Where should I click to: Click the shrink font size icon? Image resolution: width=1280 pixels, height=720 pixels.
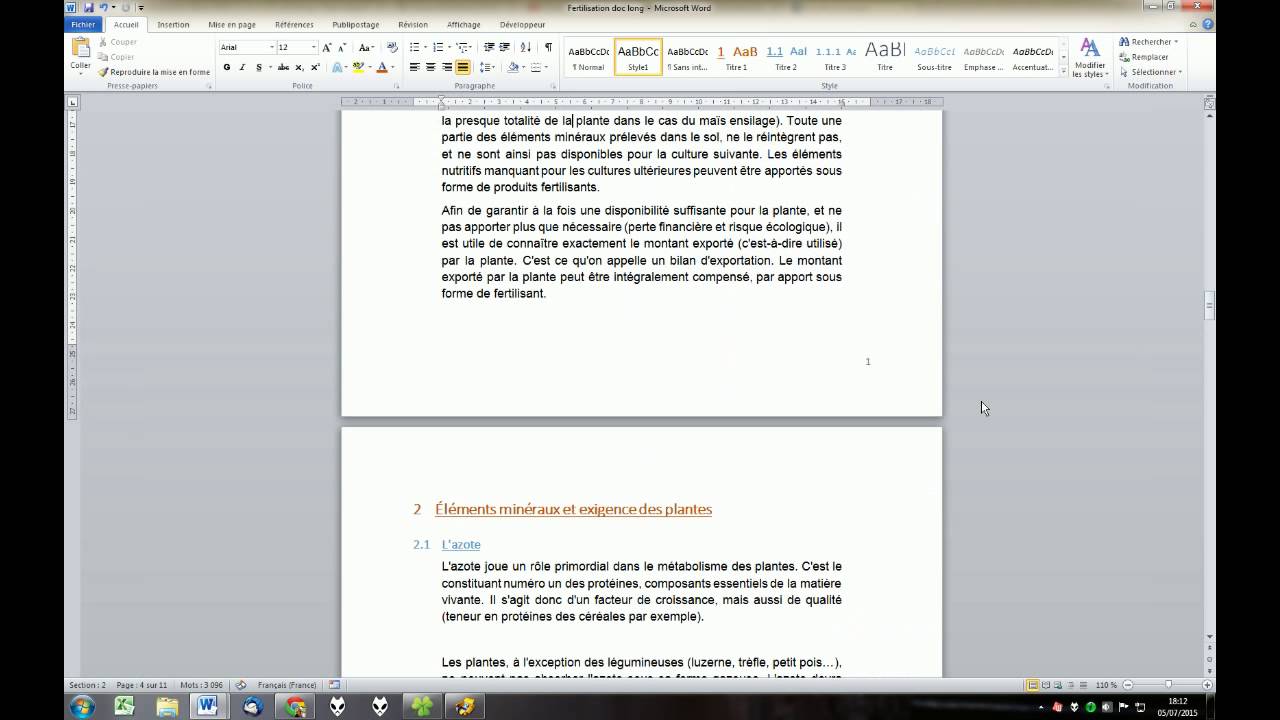pos(342,47)
